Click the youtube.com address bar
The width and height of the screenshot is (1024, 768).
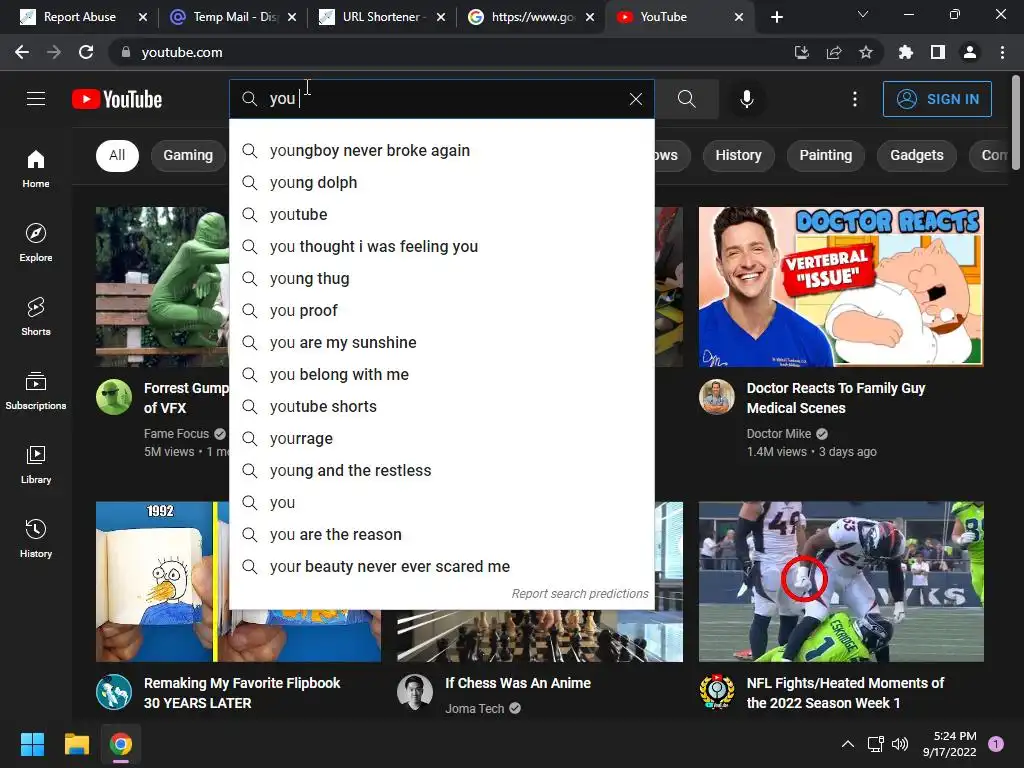pyautogui.click(x=451, y=52)
